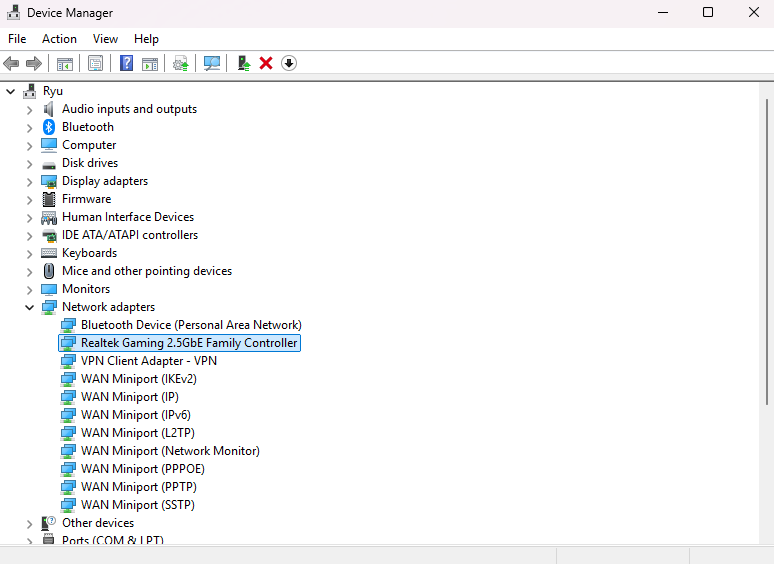Screen dimensions: 774x564
Task: Expand the Monitors category
Action: click(x=29, y=290)
